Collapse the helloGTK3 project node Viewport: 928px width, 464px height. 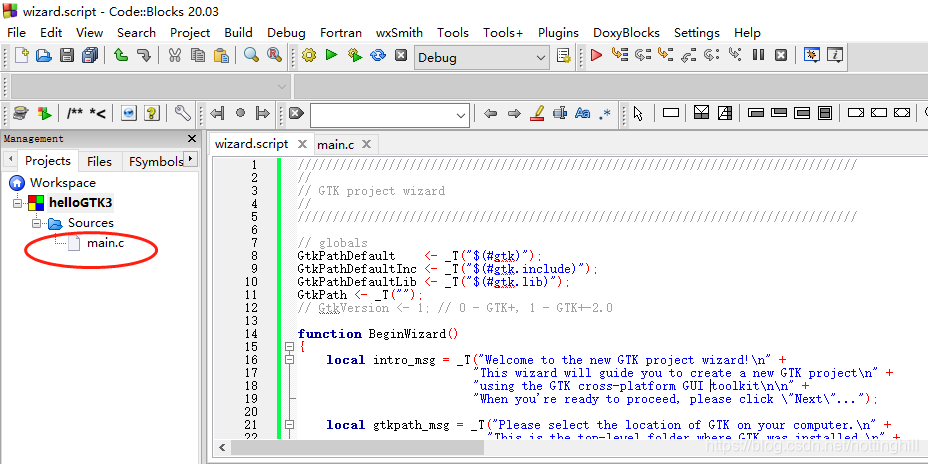[17, 203]
